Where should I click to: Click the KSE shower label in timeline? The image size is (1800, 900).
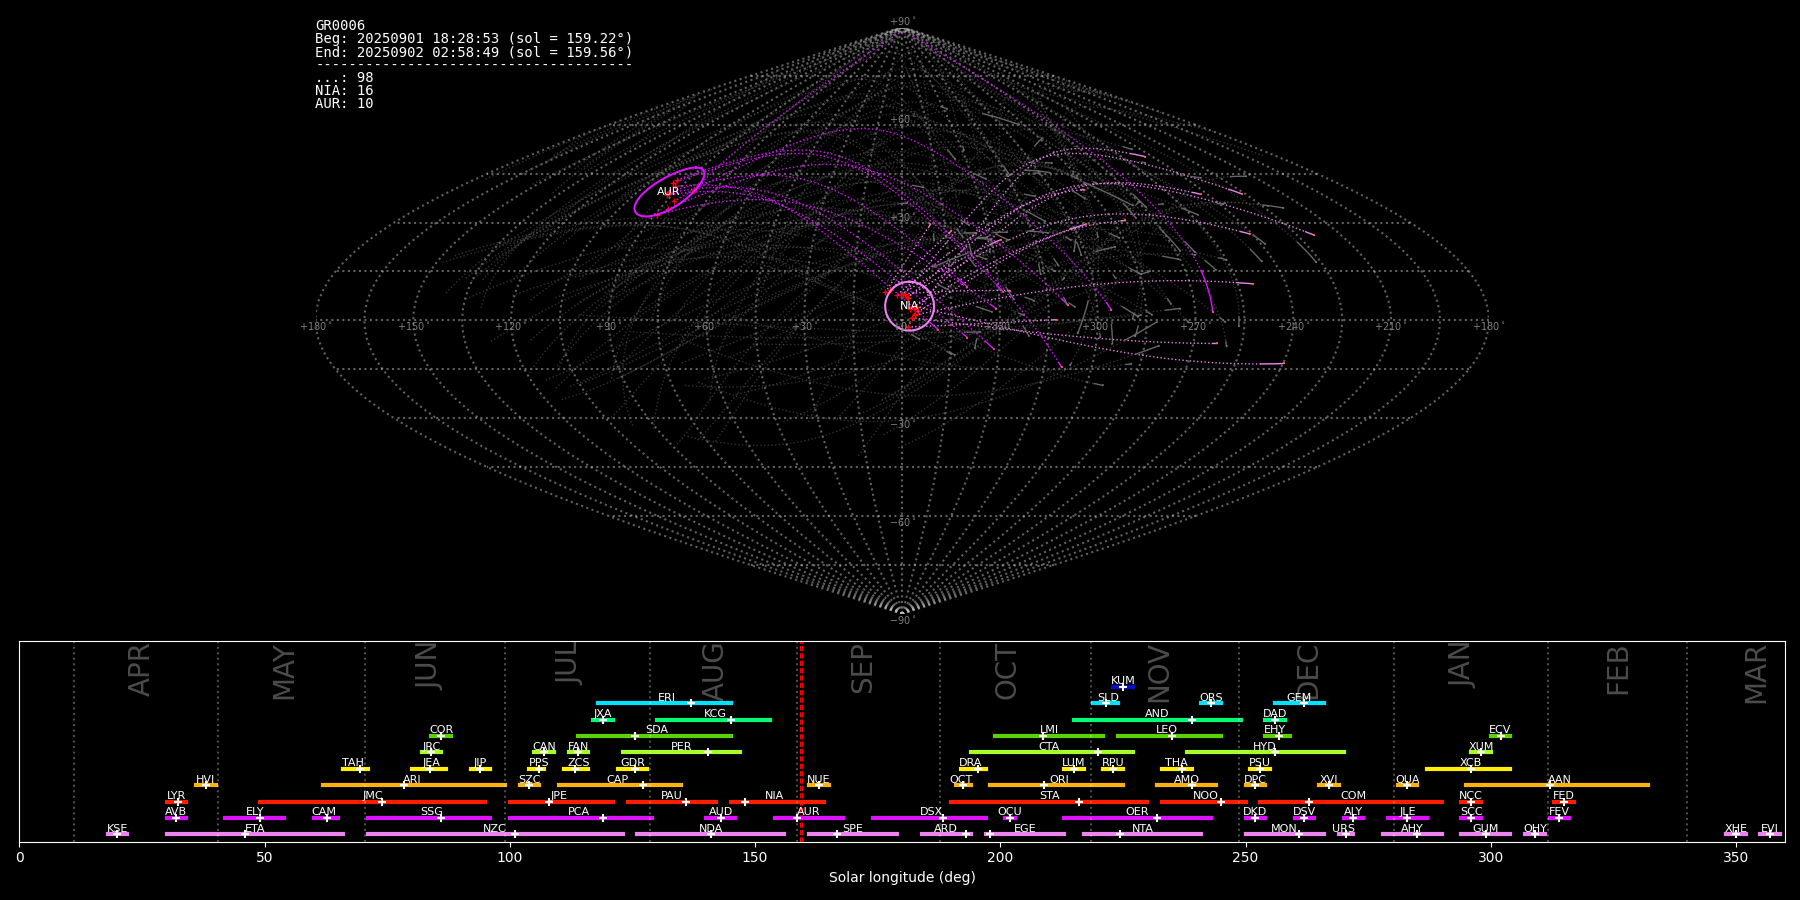tap(117, 829)
